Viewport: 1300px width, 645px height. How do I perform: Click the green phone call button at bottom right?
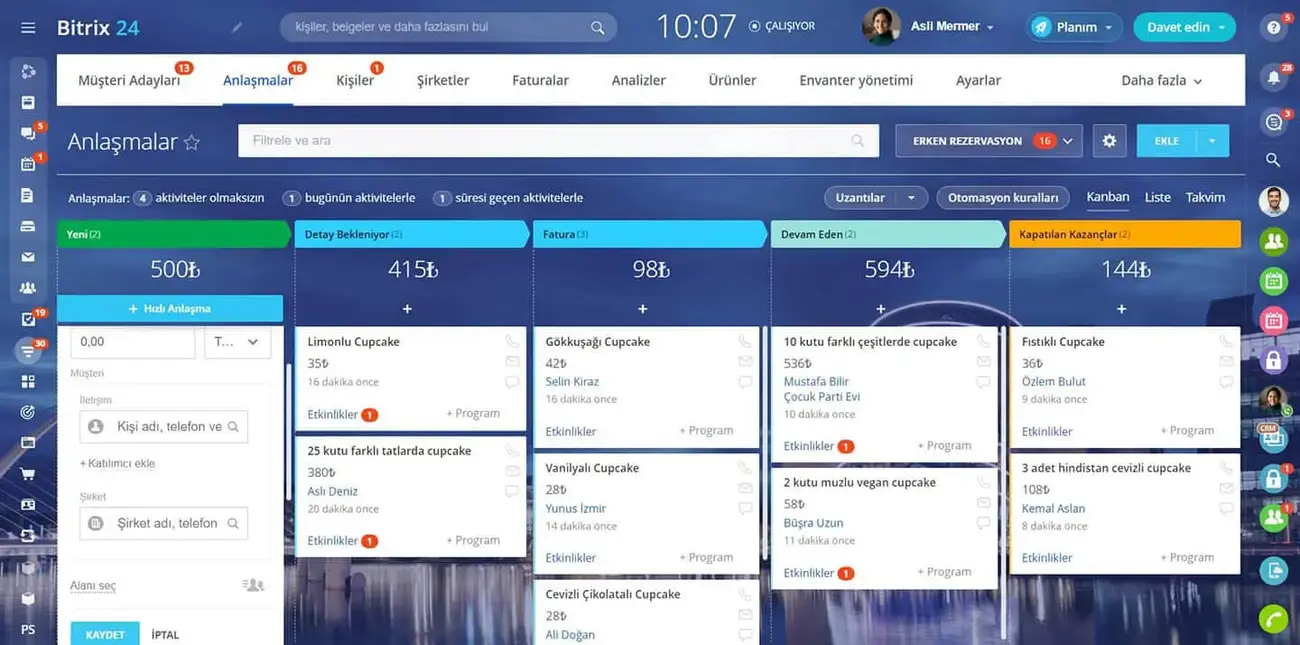click(x=1273, y=619)
